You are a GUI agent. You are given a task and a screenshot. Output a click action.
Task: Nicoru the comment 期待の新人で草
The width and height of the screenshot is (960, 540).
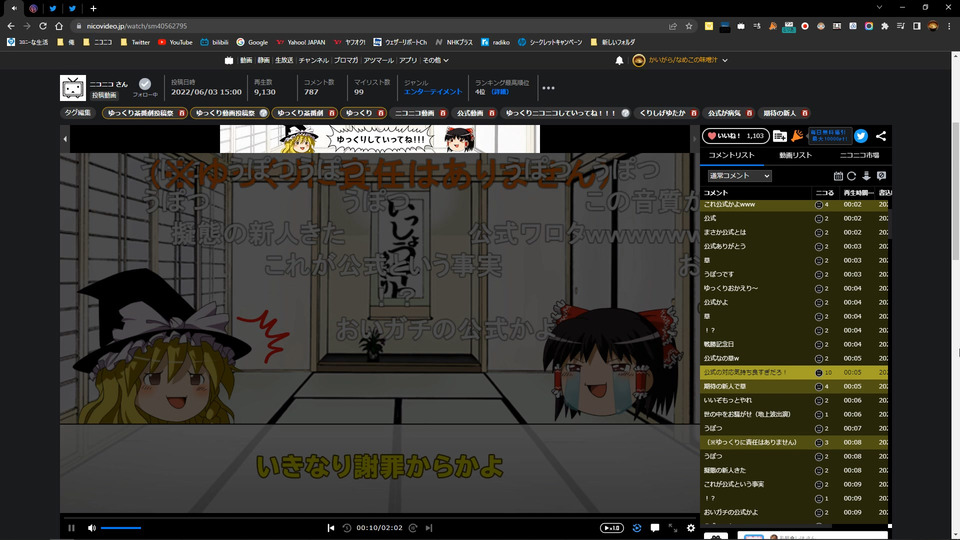819,387
